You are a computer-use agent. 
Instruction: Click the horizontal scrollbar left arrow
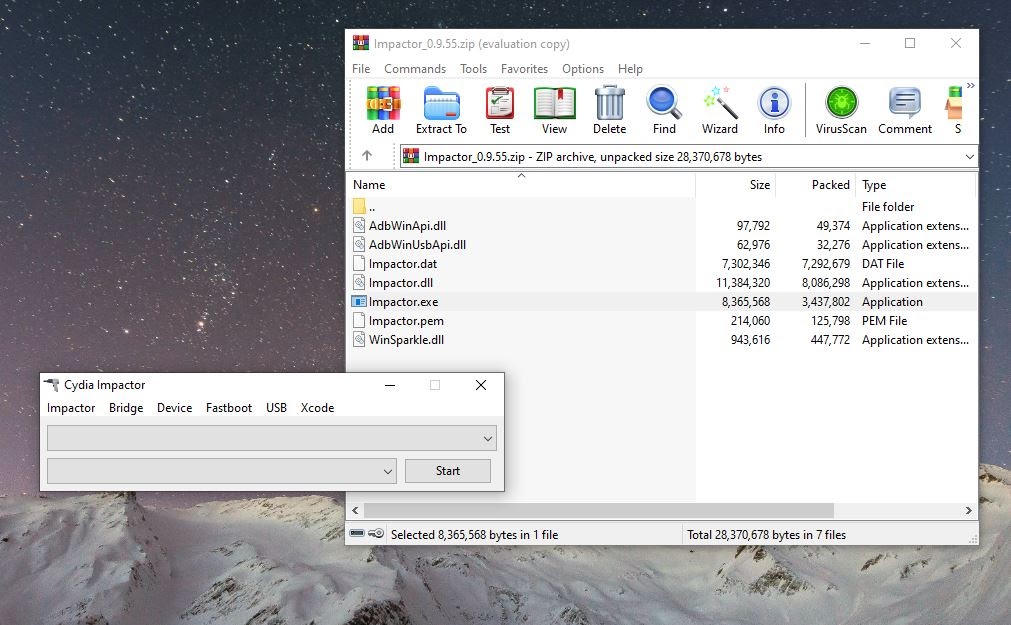pyautogui.click(x=355, y=510)
